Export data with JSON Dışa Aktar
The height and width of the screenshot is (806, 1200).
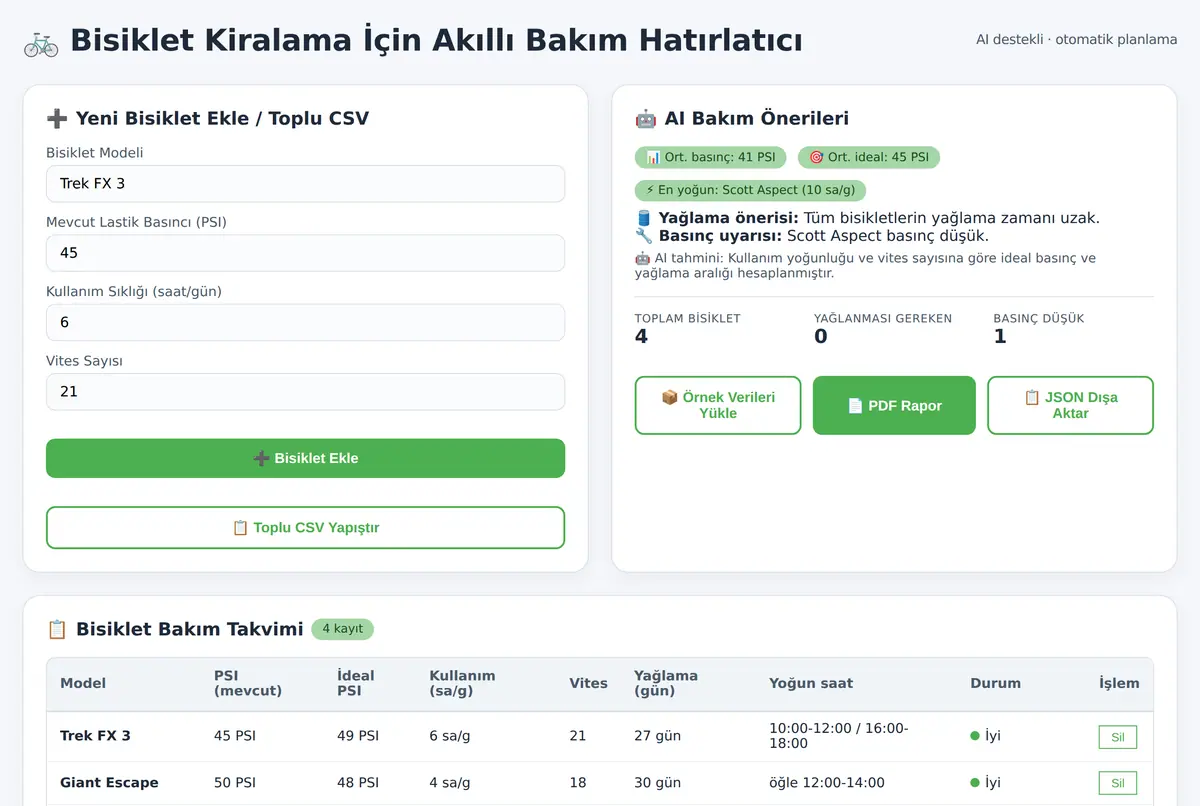coord(1070,405)
